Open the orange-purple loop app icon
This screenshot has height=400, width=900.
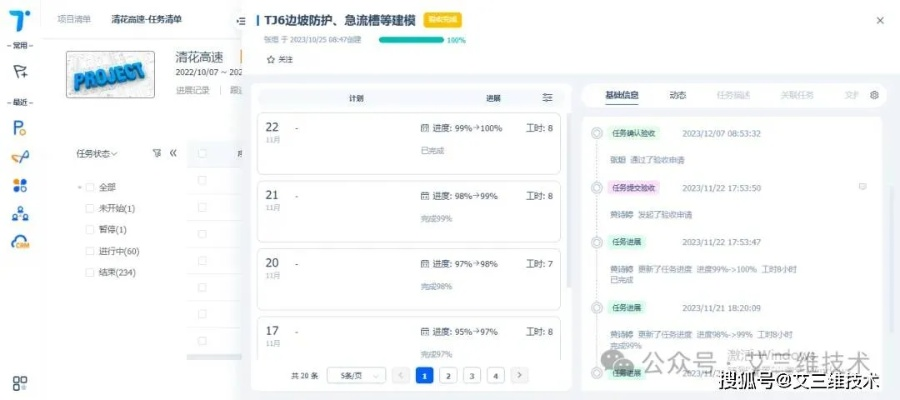tap(20, 157)
